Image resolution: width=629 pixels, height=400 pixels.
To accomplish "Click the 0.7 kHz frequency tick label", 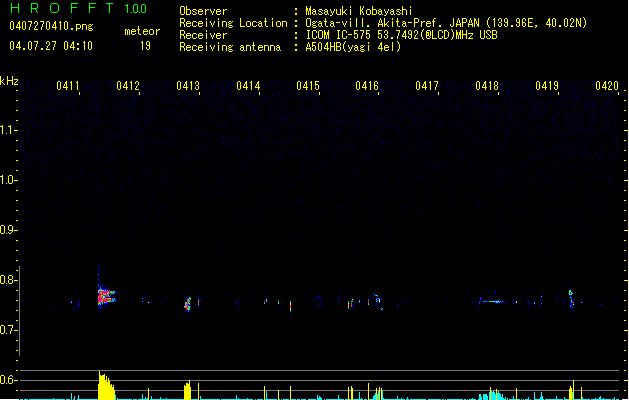I will (7, 330).
